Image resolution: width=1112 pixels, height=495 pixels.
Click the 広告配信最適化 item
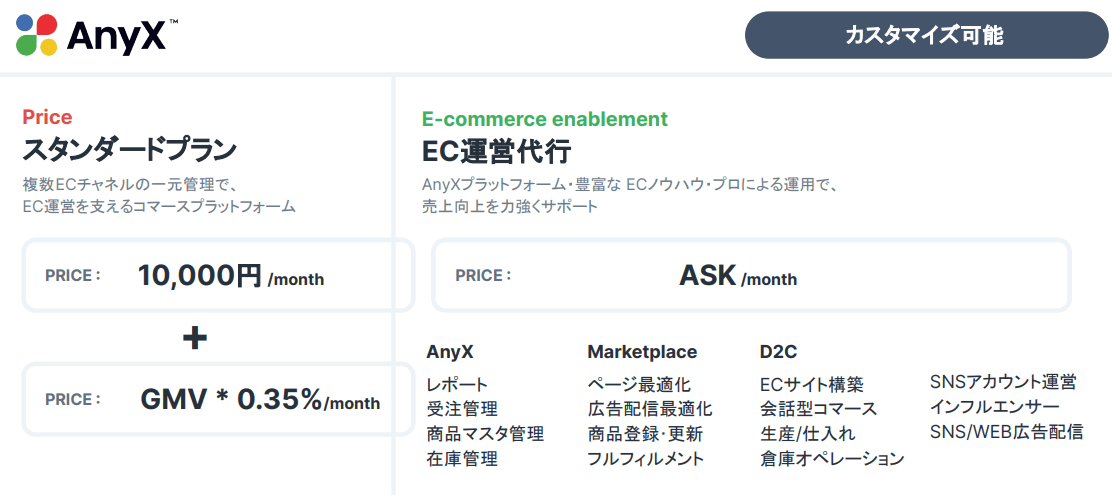click(x=649, y=409)
